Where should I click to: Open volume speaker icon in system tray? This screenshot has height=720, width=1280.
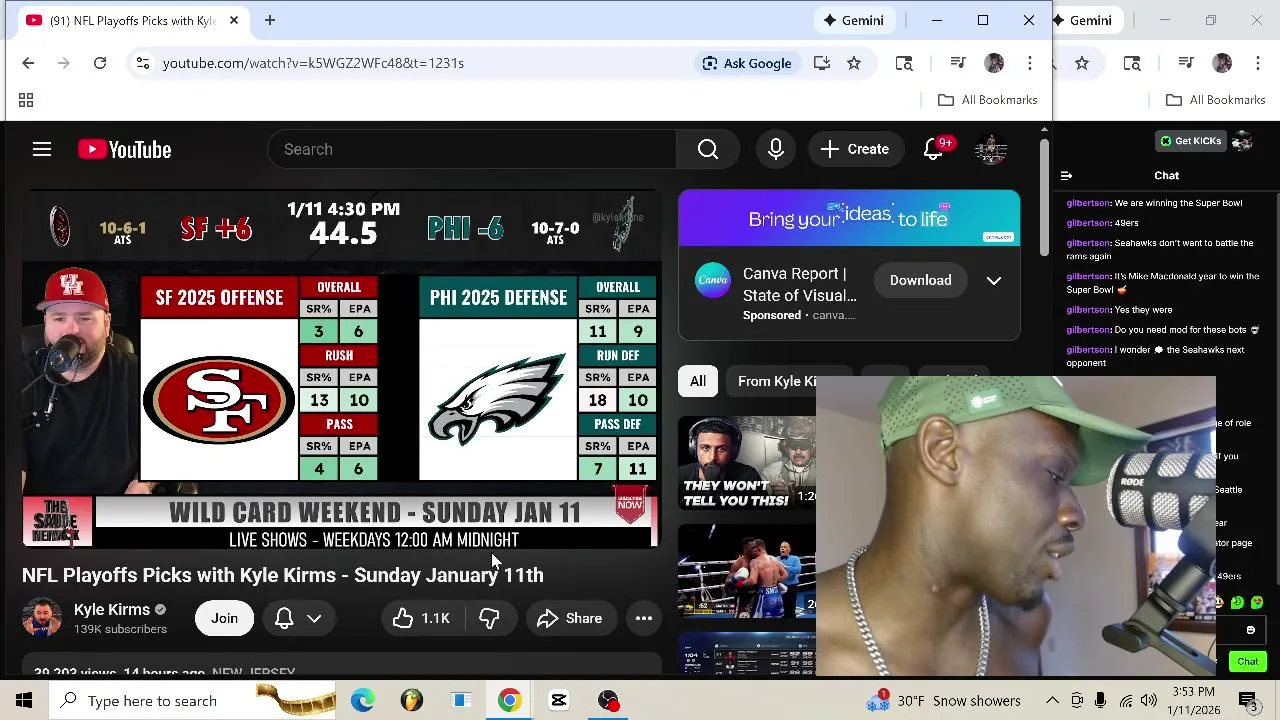[1149, 700]
